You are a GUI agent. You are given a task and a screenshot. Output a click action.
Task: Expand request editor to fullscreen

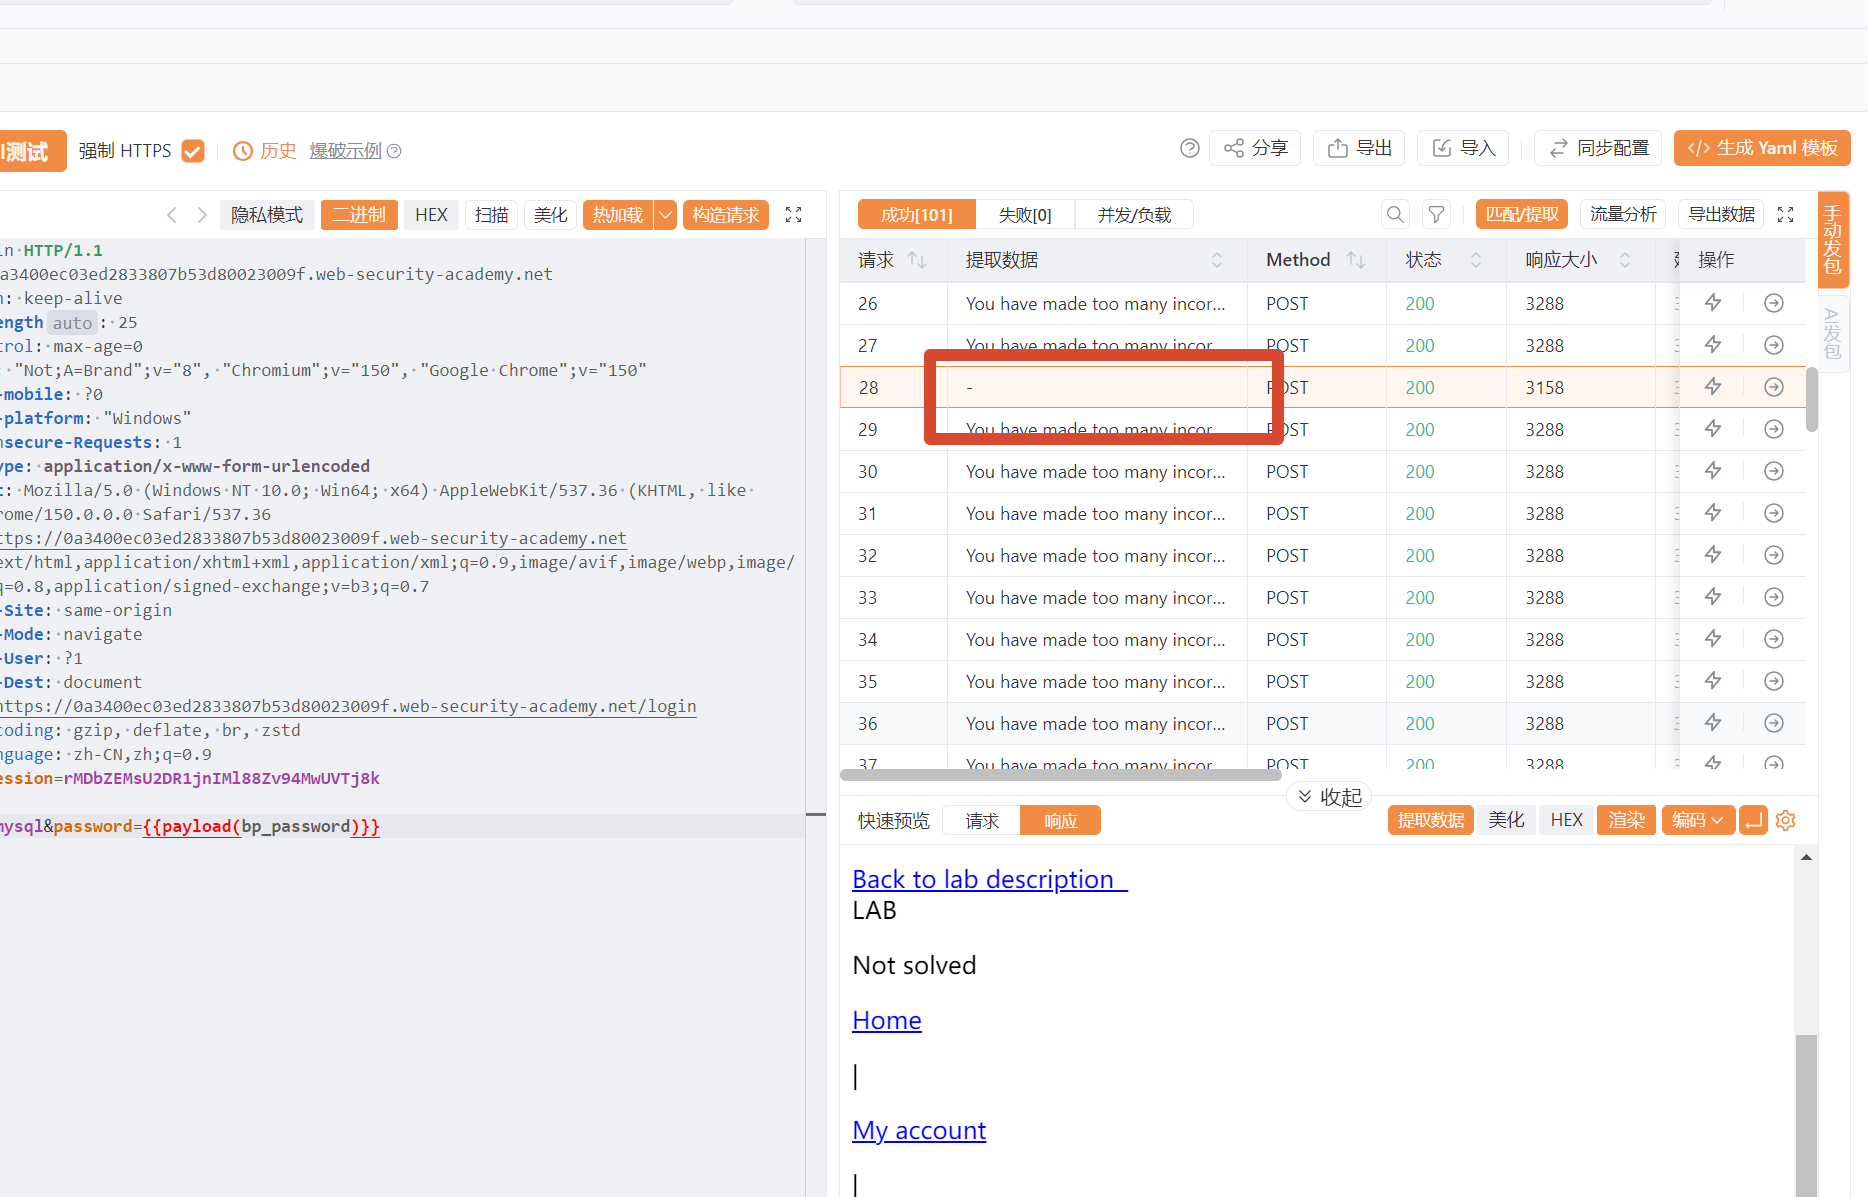click(x=794, y=214)
